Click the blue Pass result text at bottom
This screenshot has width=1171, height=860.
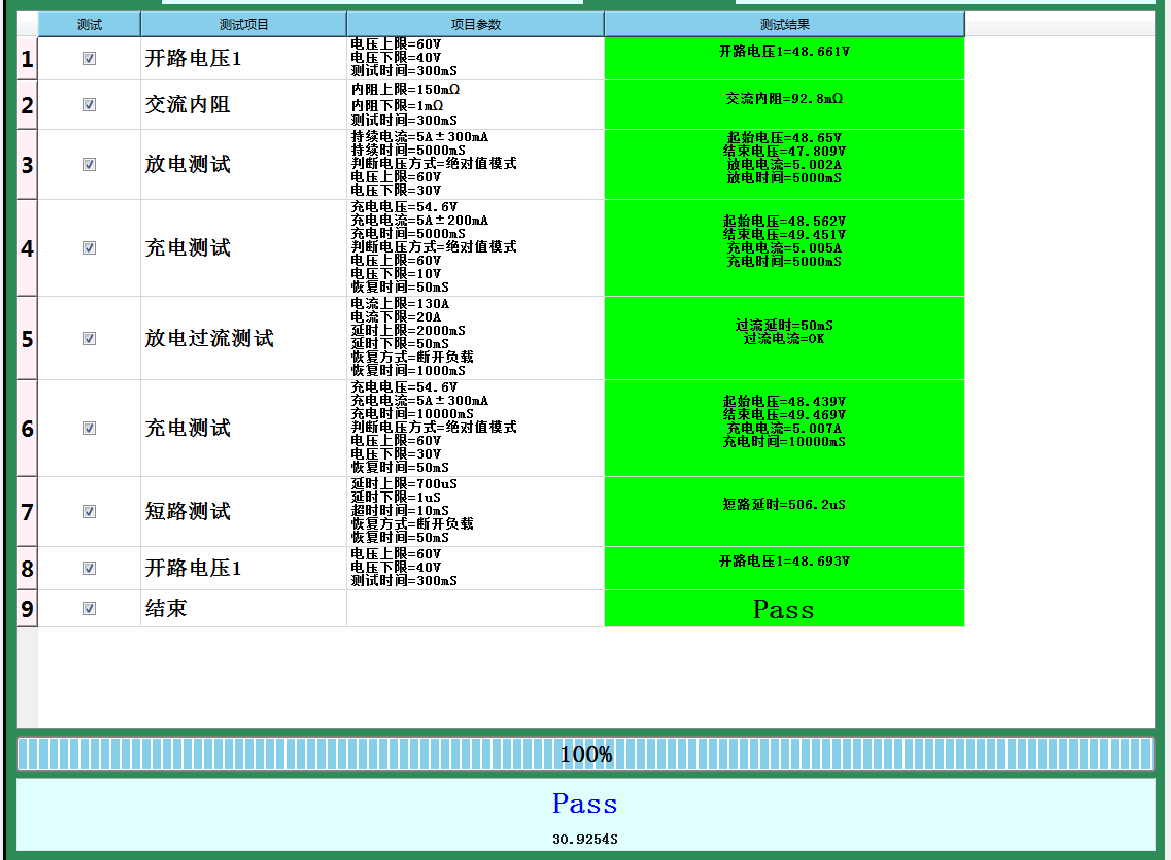(x=585, y=804)
